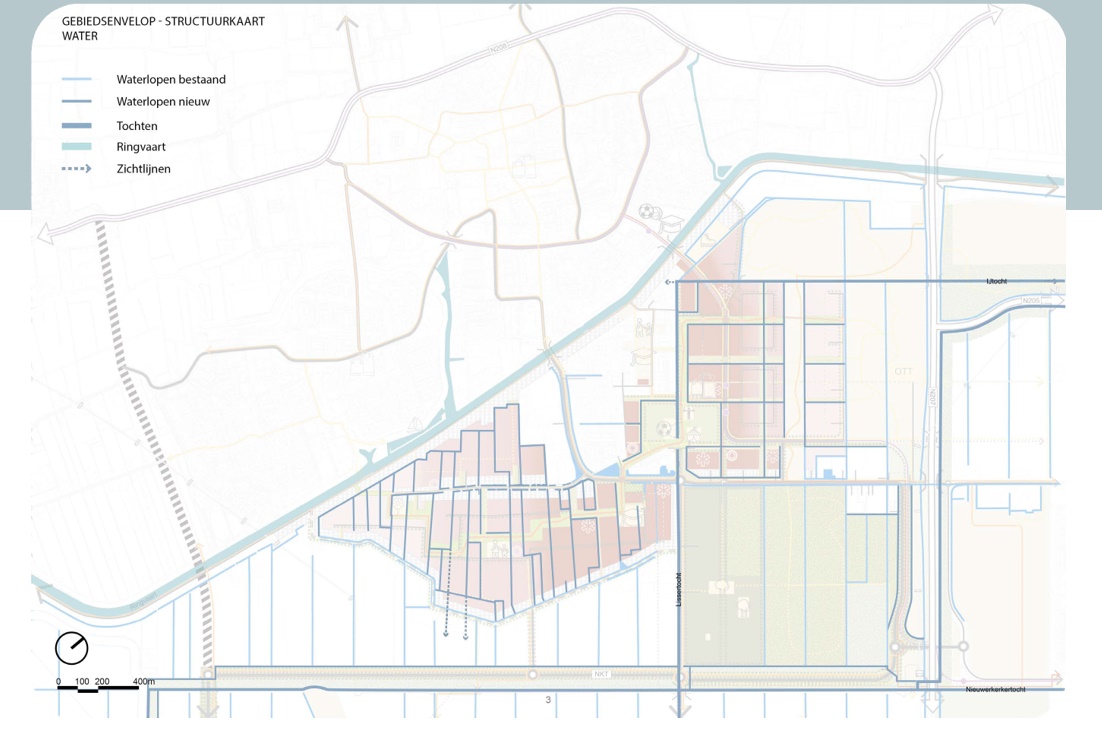The width and height of the screenshot is (1102, 750).
Task: Click the Waterlopen bestaand legend line
Action: 76,79
